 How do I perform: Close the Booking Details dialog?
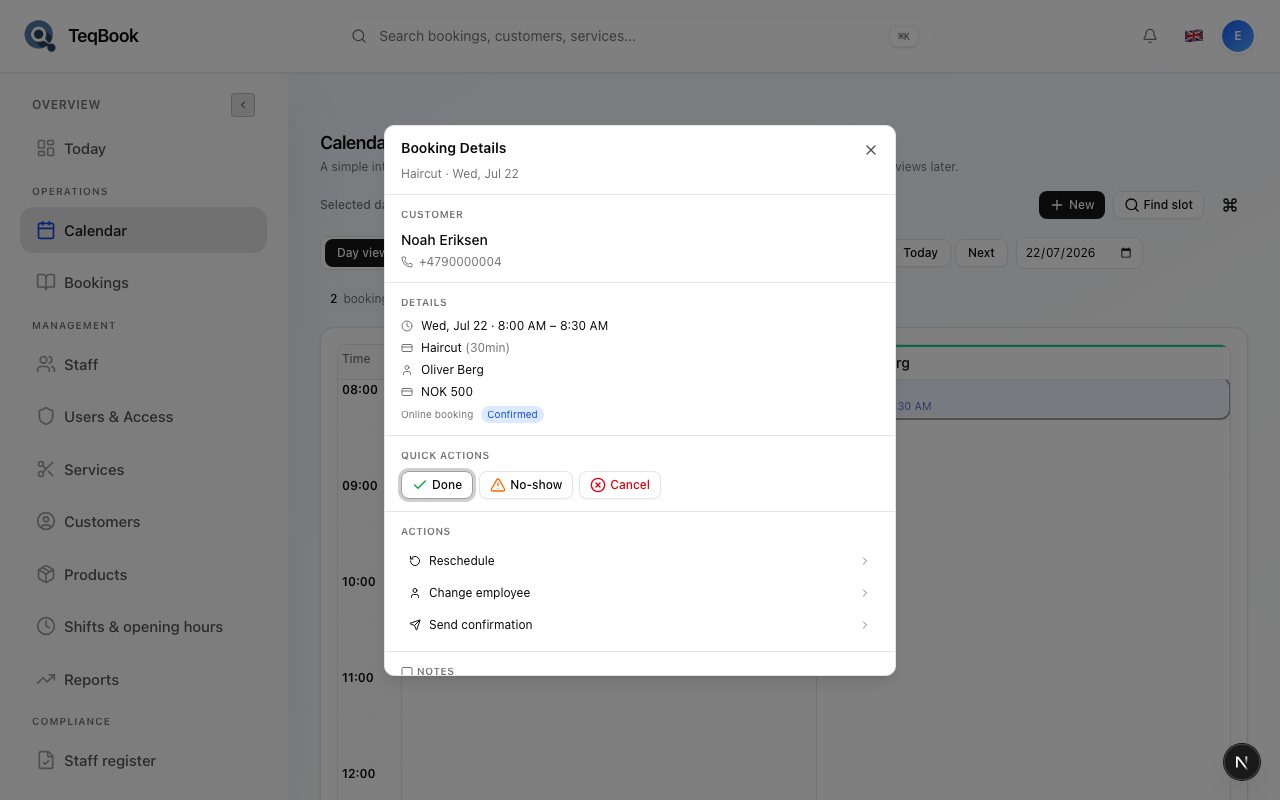(x=871, y=150)
